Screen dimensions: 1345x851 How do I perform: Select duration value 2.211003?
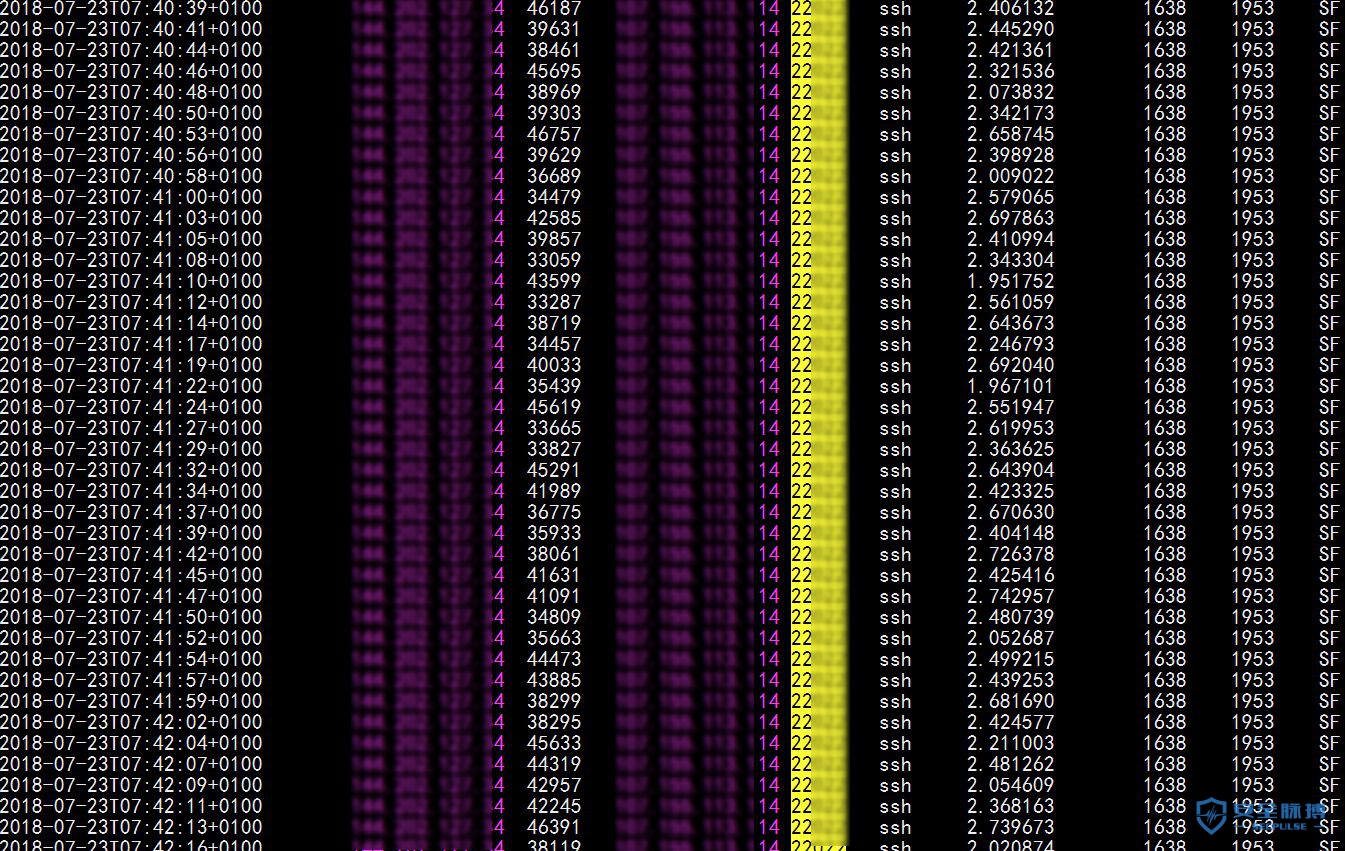click(x=1010, y=743)
